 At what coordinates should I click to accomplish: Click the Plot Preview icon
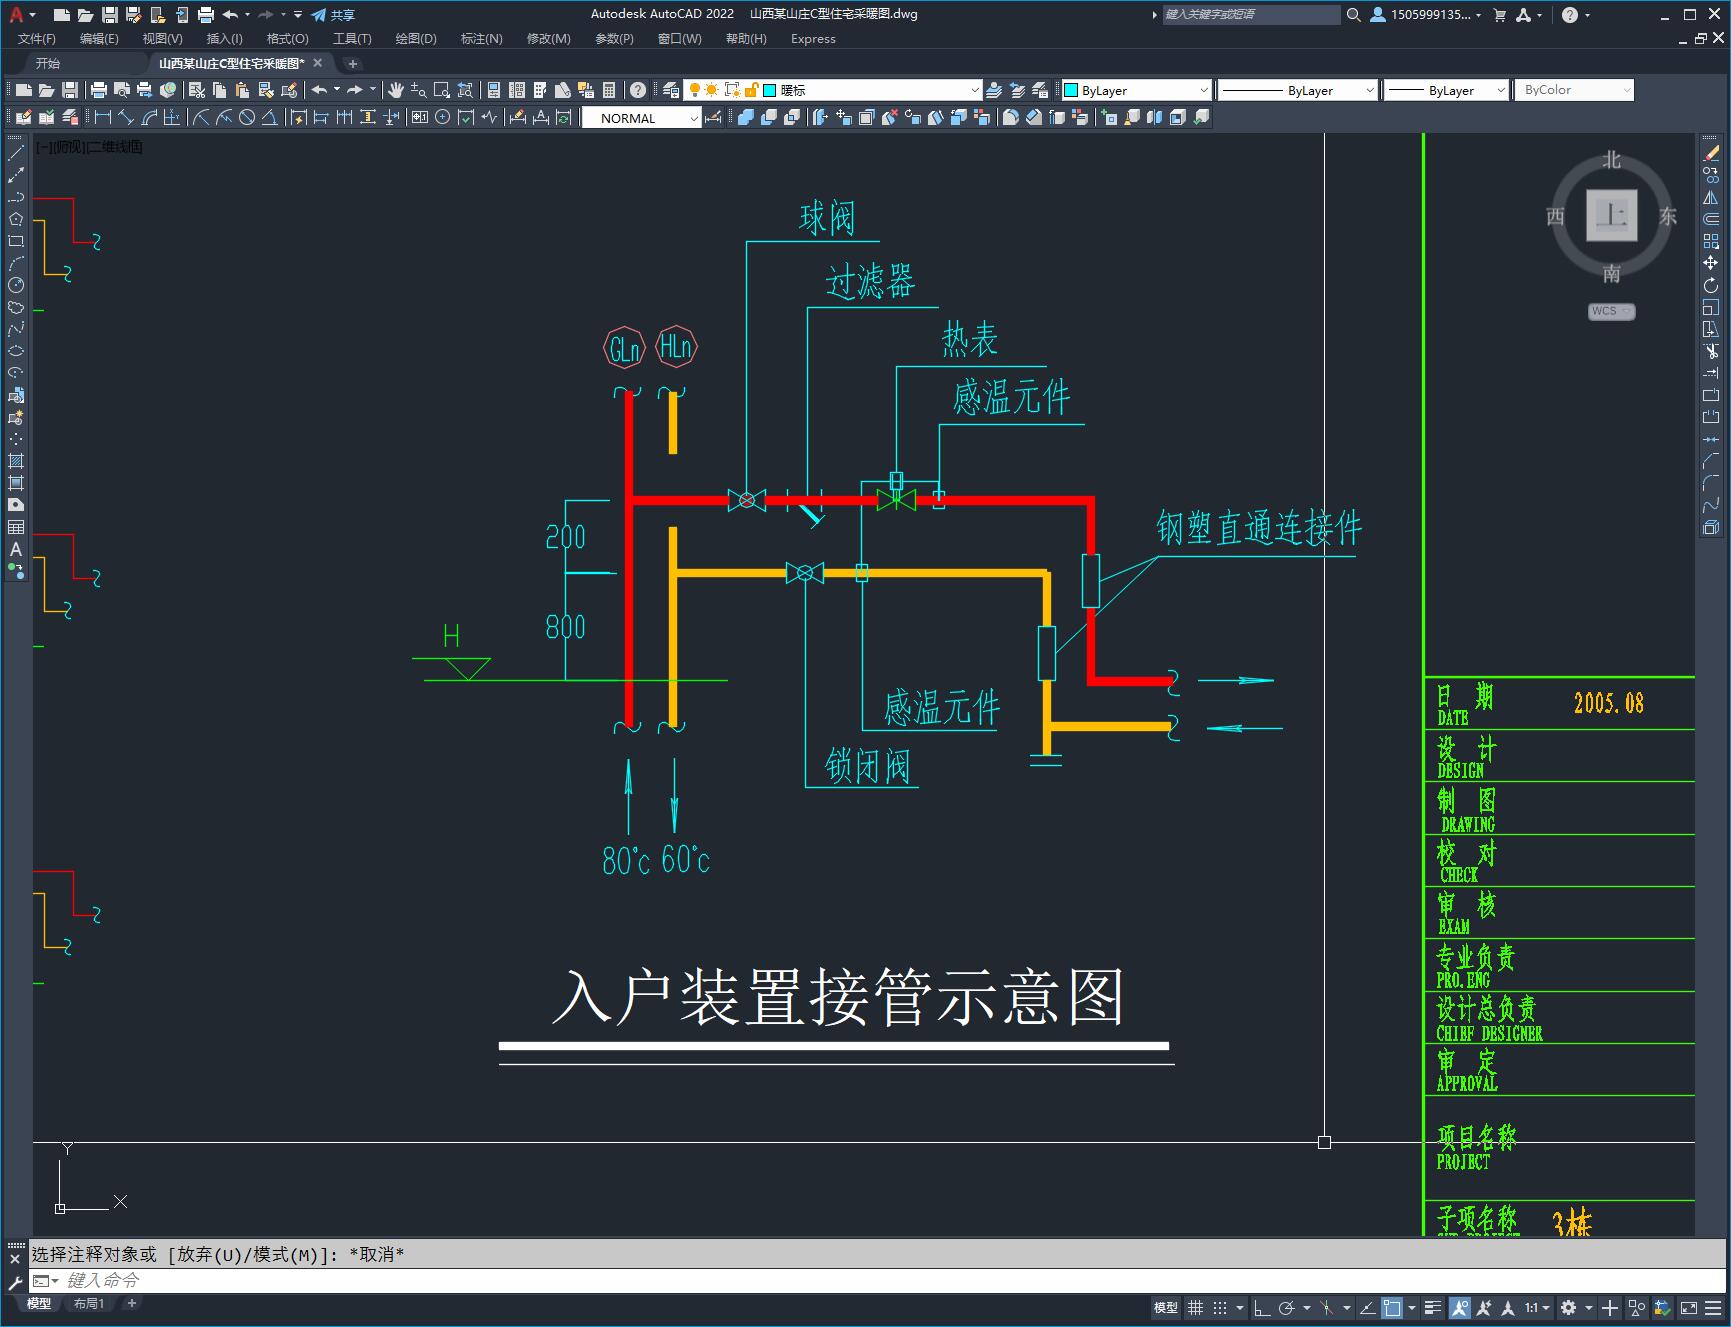tap(122, 90)
